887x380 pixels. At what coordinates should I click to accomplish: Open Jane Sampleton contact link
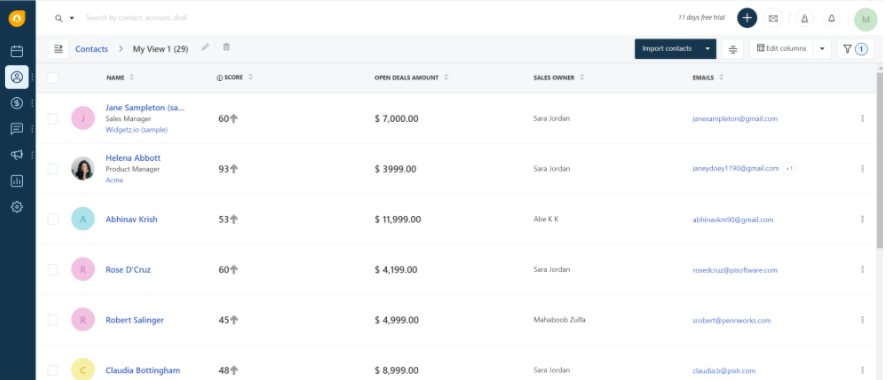pos(145,107)
